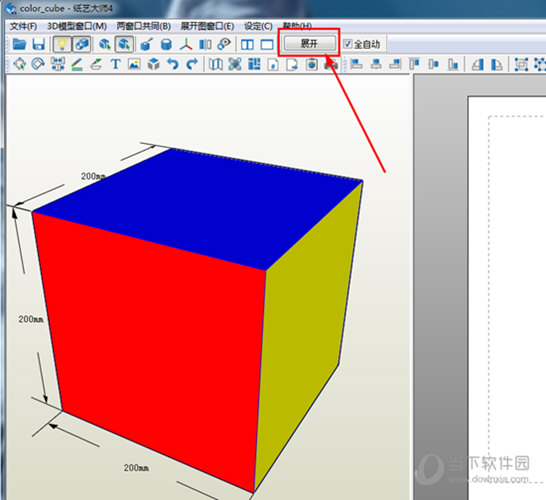Image resolution: width=546 pixels, height=500 pixels.
Task: Click the insert image picture icon
Action: pos(134,64)
